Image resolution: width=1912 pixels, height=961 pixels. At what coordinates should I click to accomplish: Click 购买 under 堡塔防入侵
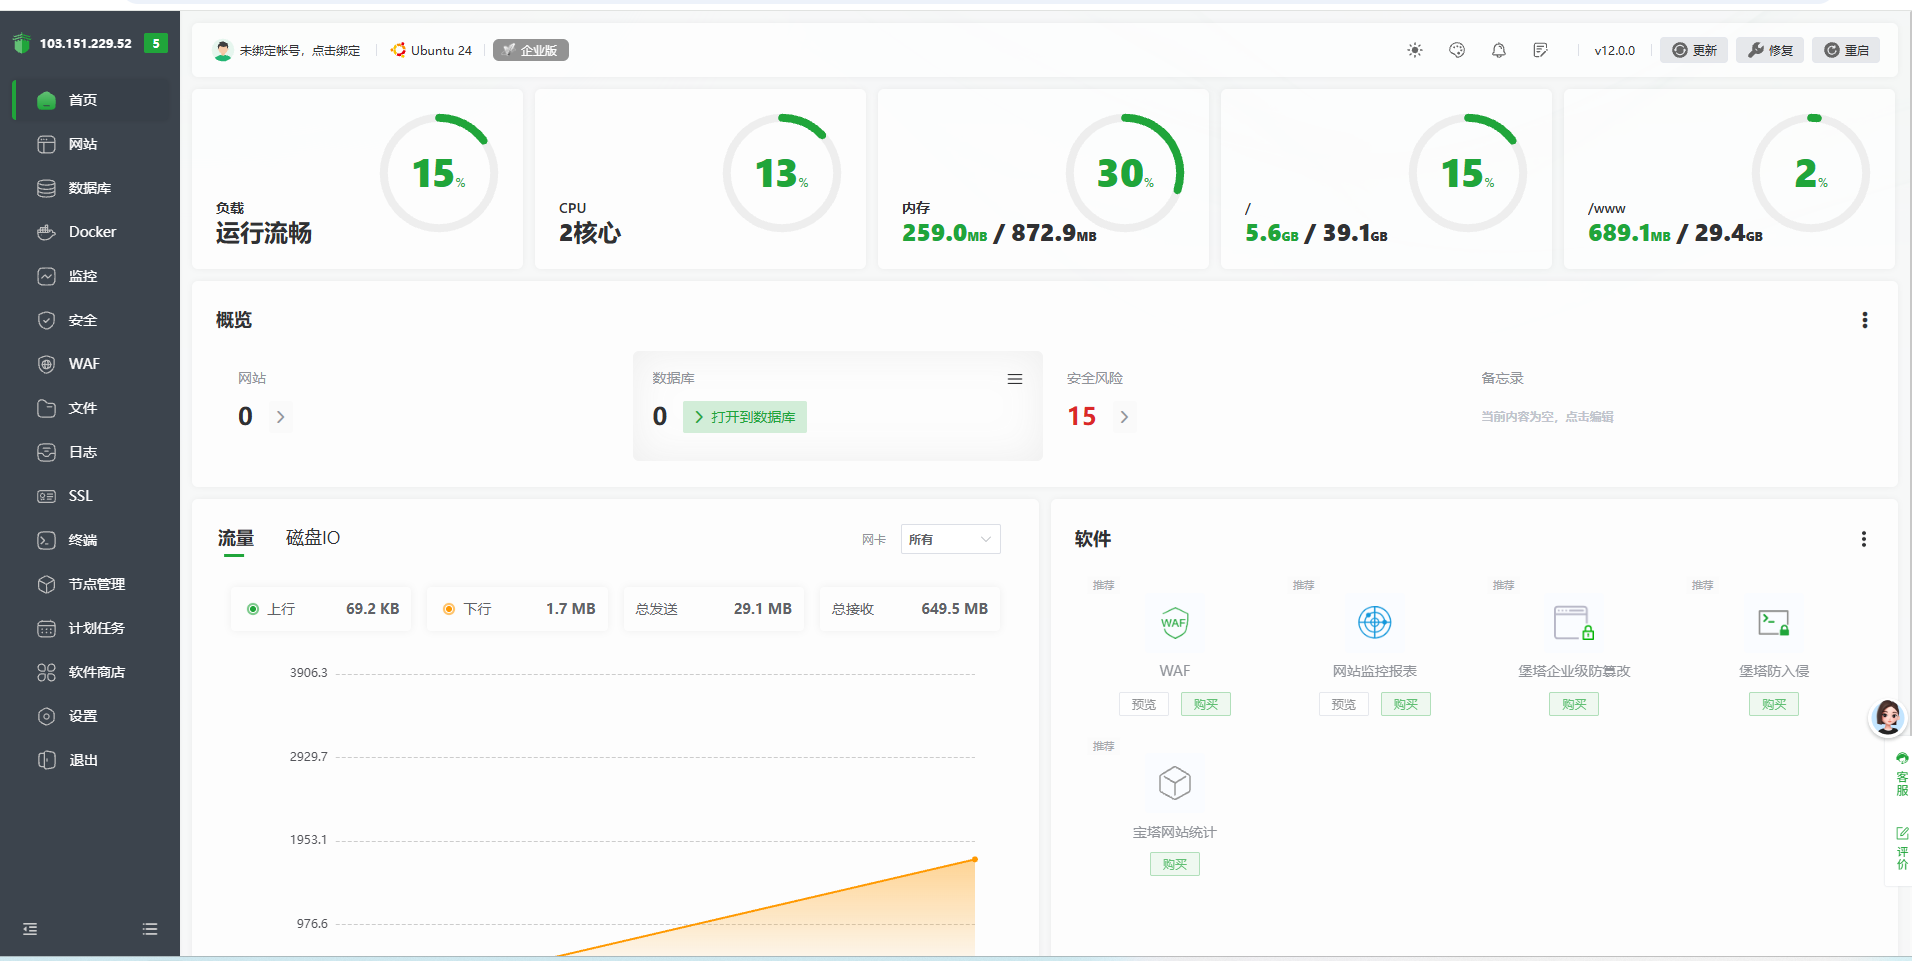[x=1774, y=704]
